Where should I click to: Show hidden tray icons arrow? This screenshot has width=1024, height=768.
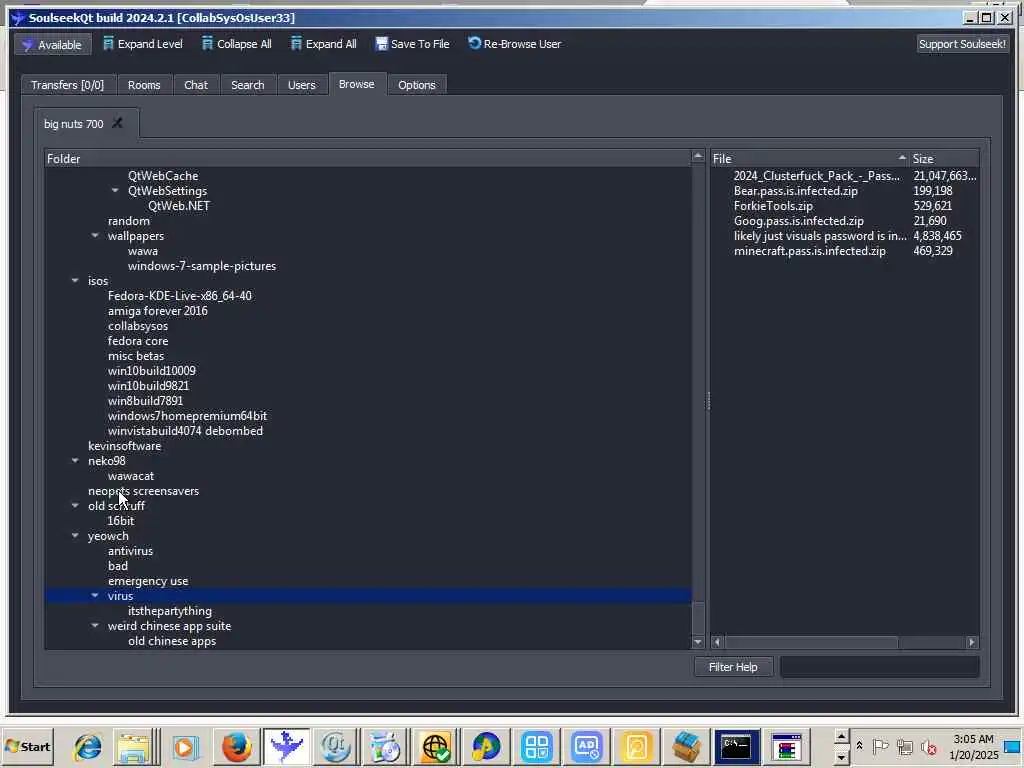point(859,746)
